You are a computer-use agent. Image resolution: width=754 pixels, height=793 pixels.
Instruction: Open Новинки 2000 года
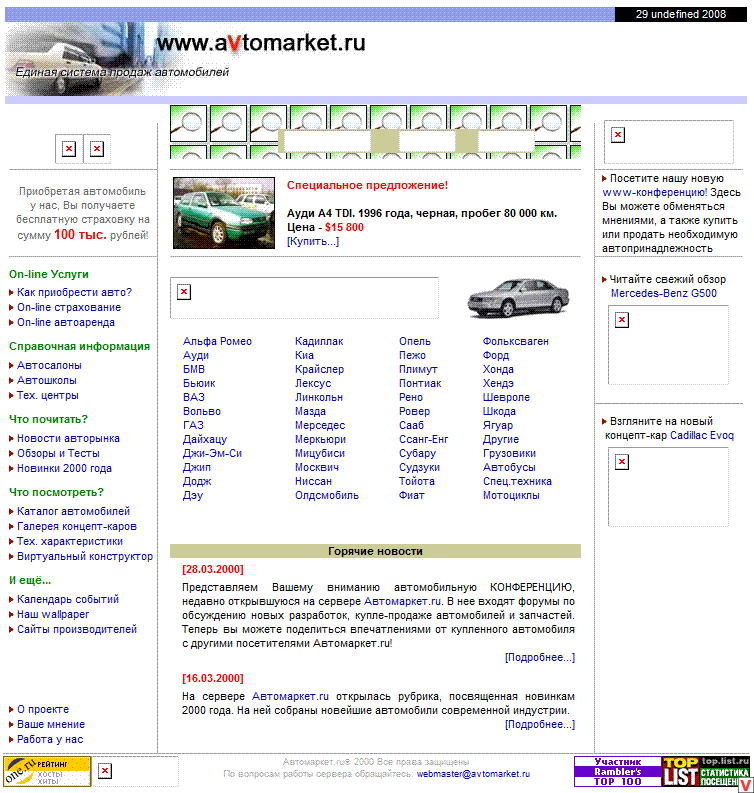tap(64, 469)
